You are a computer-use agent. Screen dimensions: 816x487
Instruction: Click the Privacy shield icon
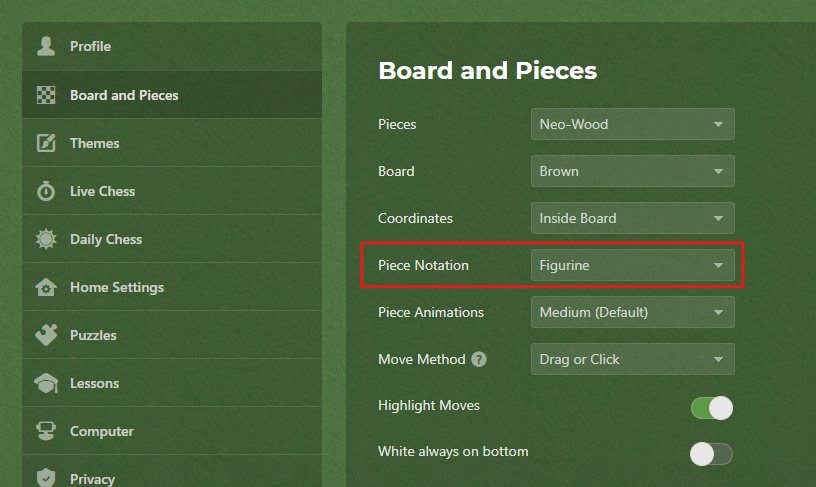(x=46, y=478)
